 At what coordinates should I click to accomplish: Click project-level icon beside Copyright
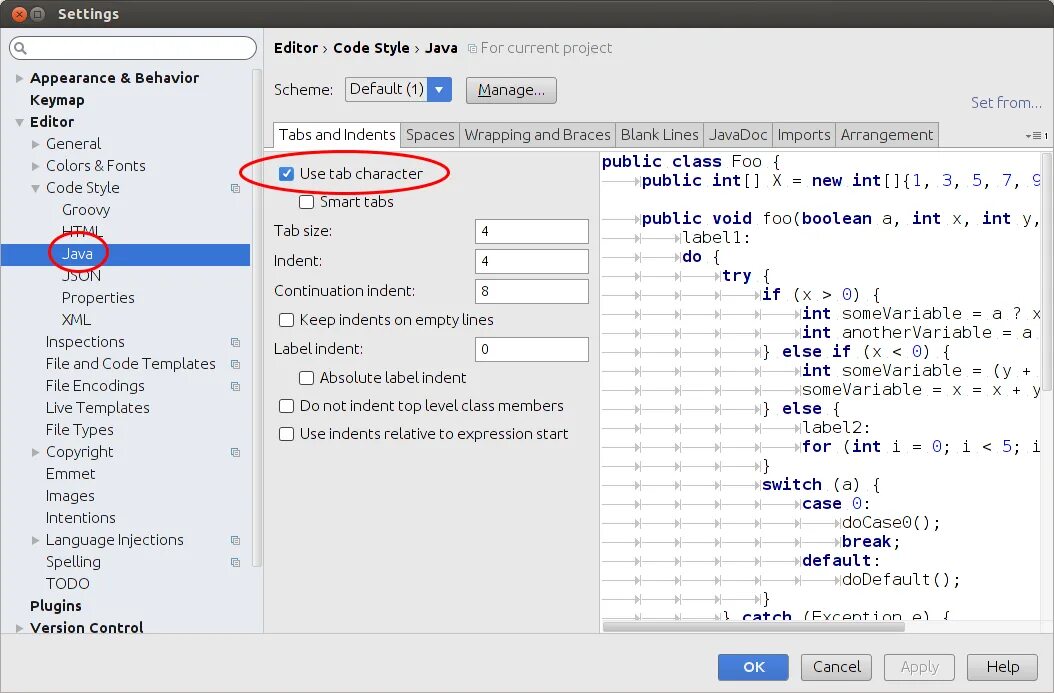coord(235,452)
